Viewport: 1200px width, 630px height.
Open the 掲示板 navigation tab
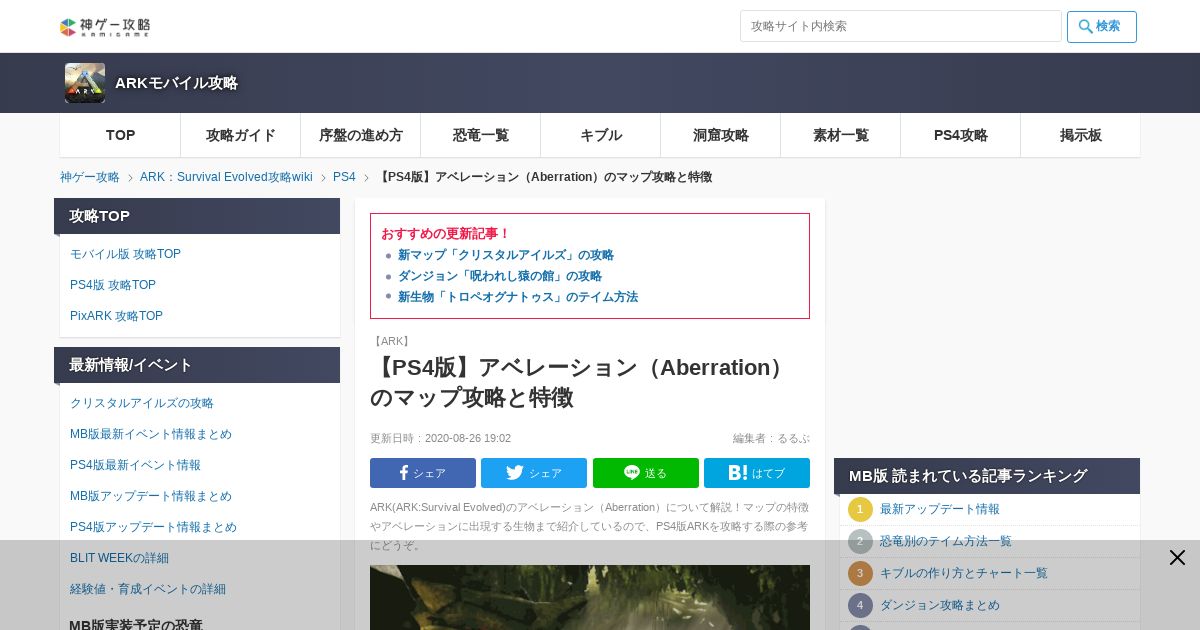1081,135
